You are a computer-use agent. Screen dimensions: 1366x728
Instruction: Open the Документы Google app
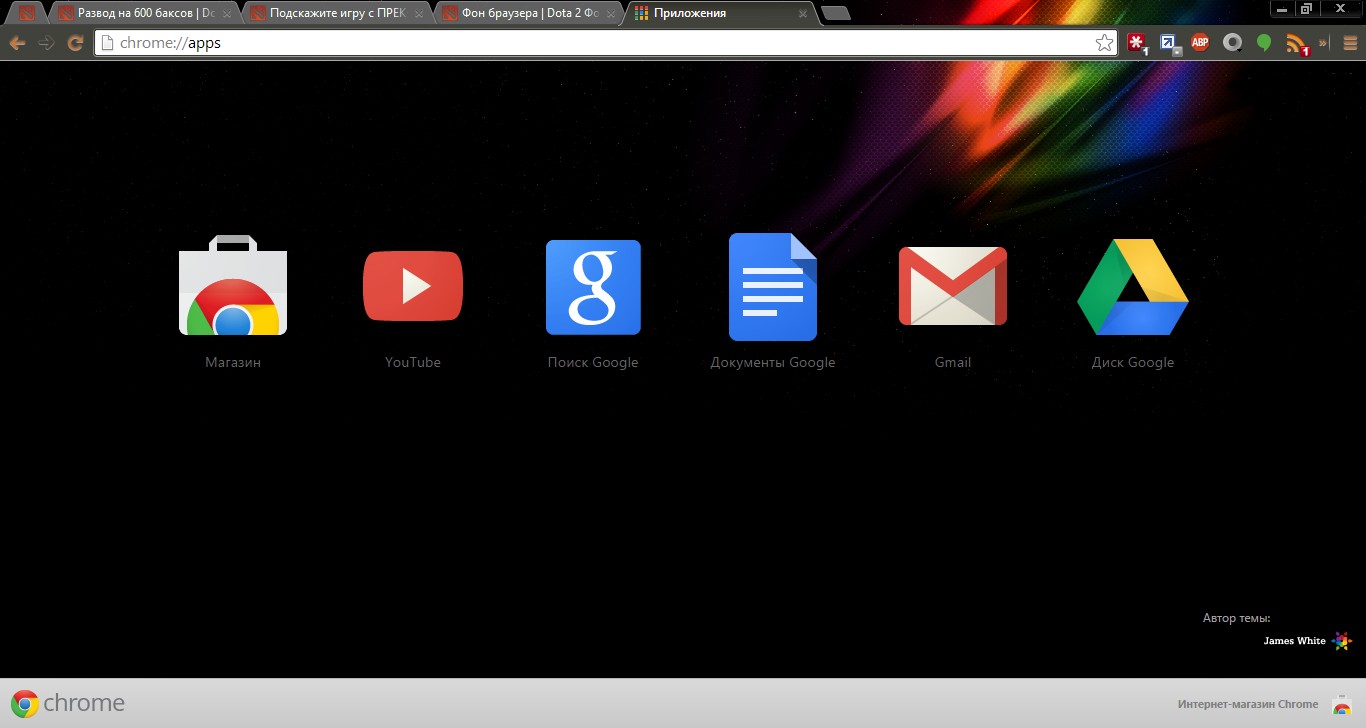[x=772, y=288]
